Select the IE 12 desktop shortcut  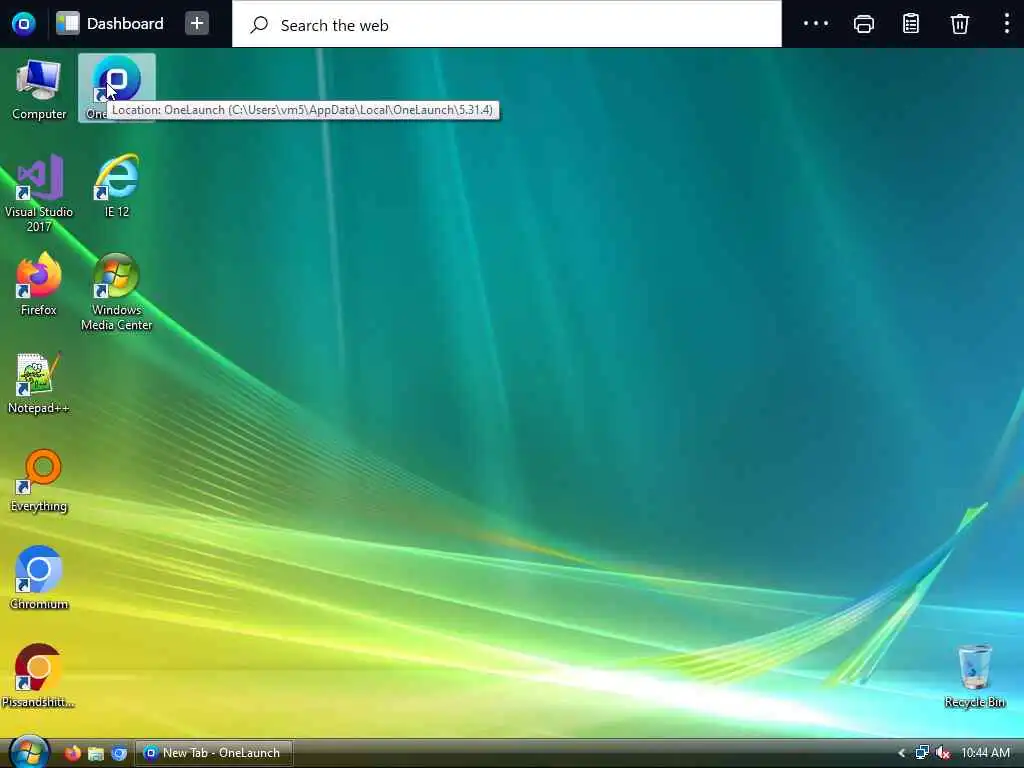click(x=117, y=185)
